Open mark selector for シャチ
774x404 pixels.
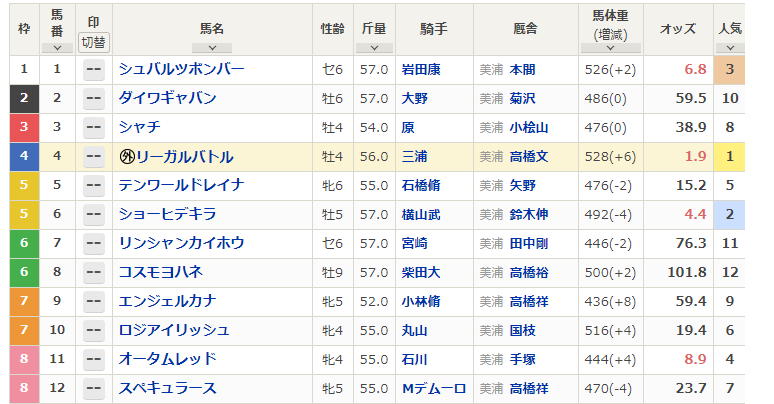pos(93,127)
